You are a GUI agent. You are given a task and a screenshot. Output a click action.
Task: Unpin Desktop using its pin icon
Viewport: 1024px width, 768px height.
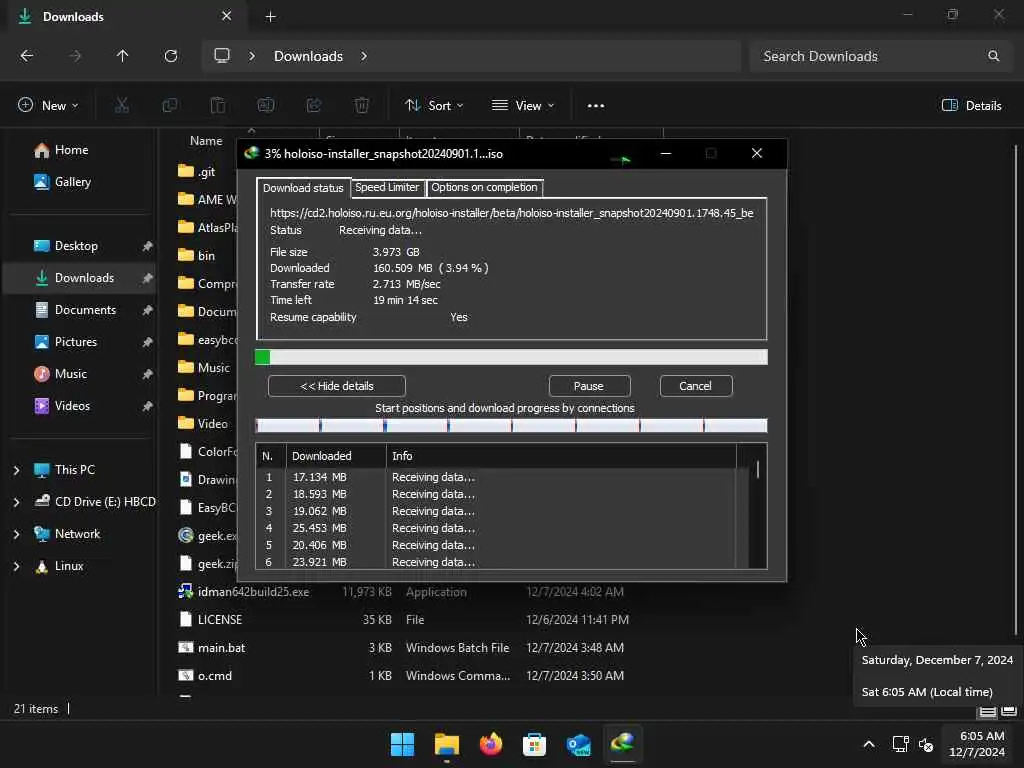click(147, 246)
